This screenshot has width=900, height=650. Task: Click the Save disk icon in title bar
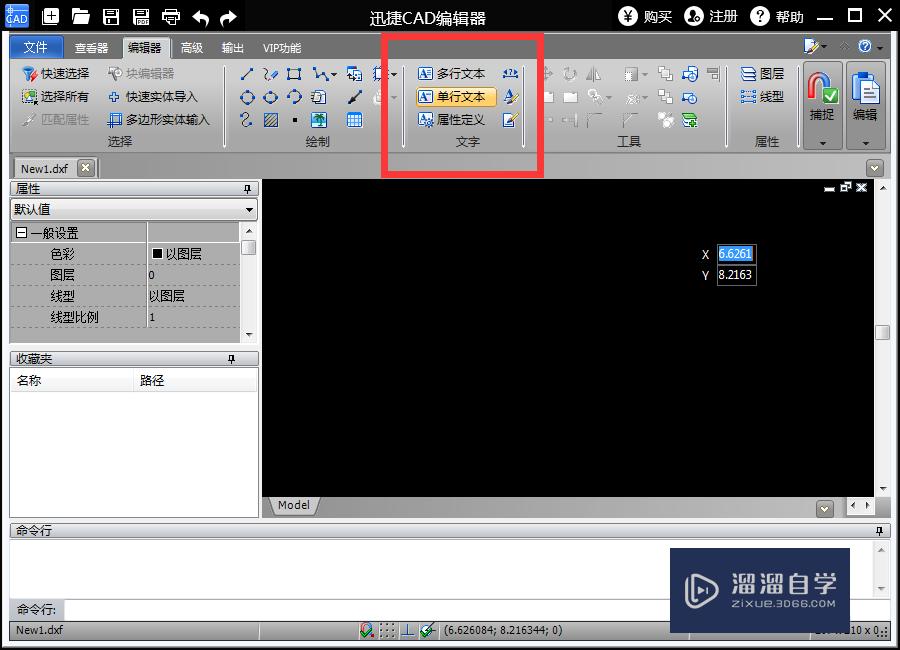111,17
